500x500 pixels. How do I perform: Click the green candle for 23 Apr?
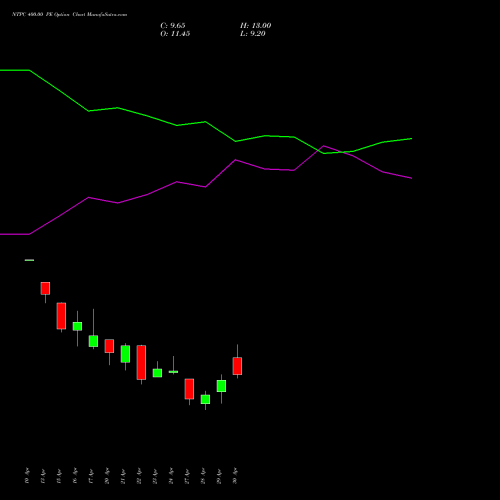157,373
